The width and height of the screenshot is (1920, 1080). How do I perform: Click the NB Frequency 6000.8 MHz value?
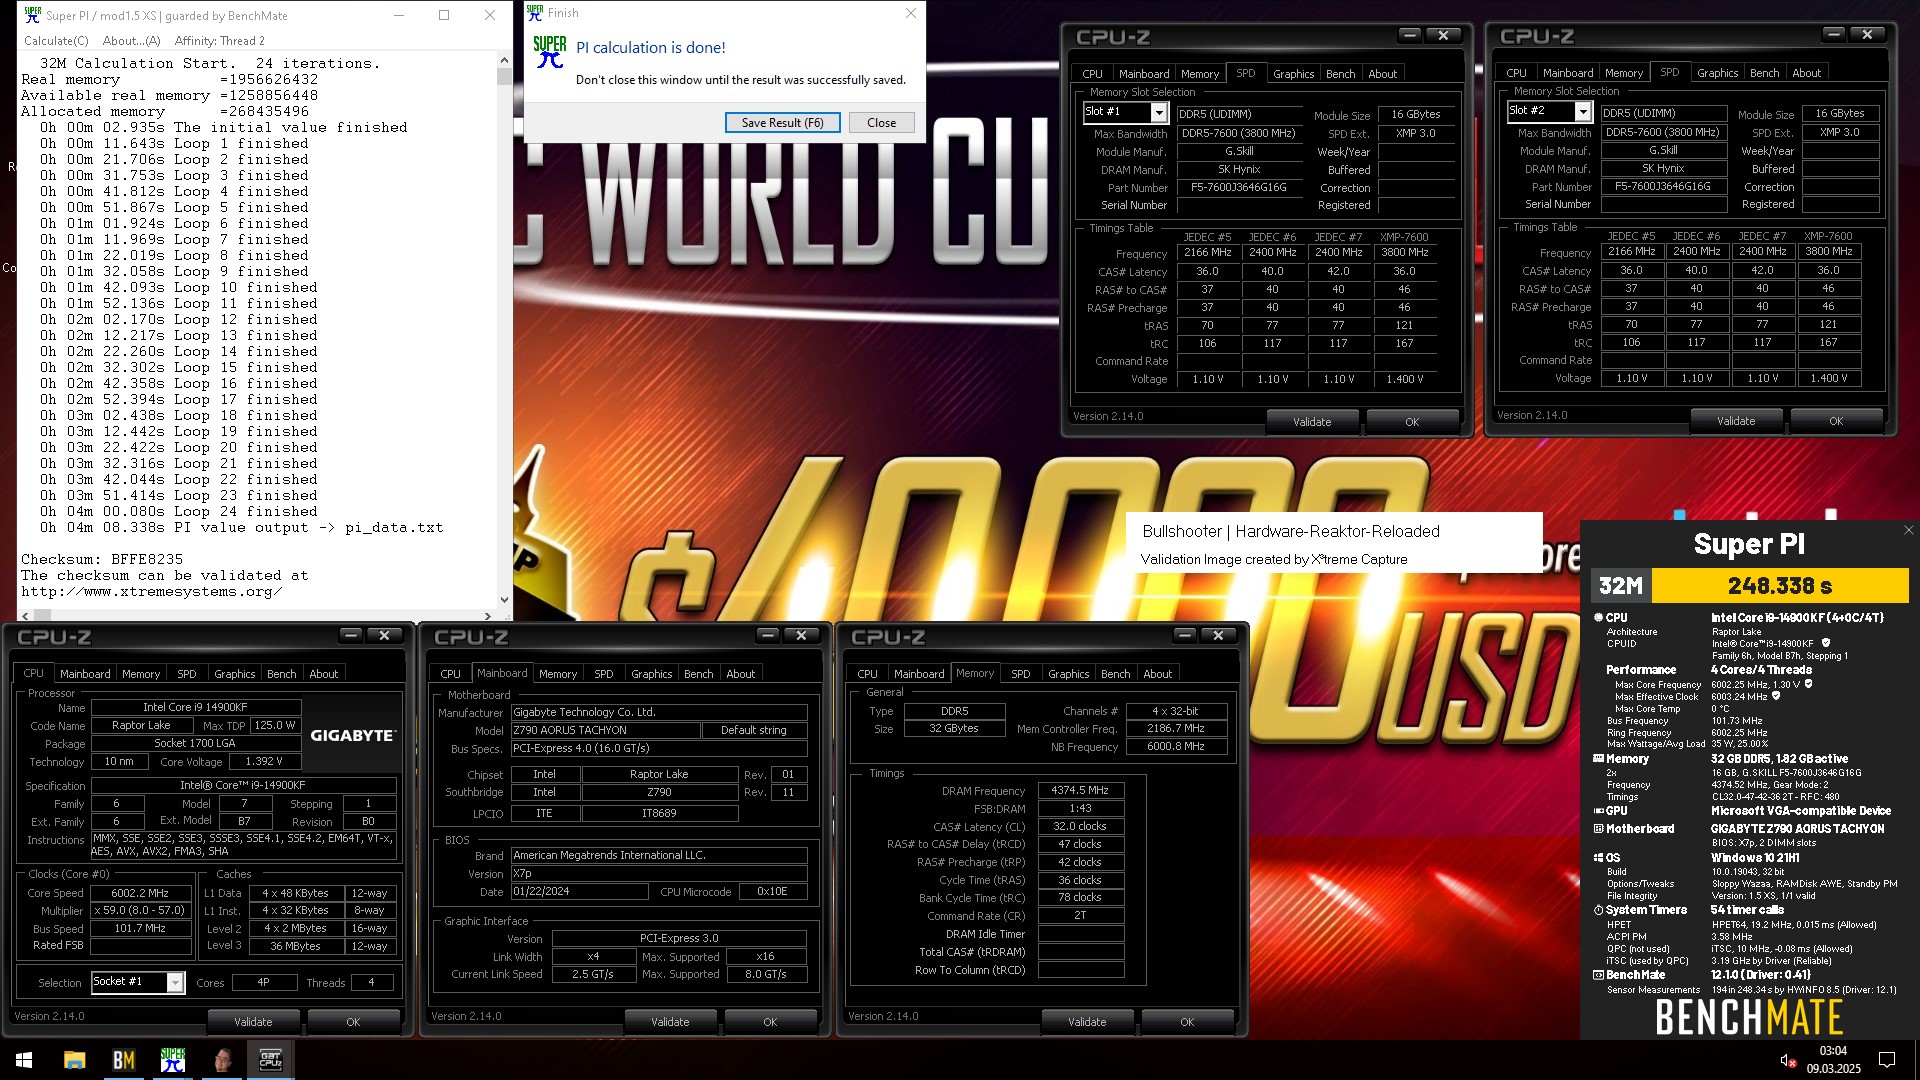pos(1176,747)
